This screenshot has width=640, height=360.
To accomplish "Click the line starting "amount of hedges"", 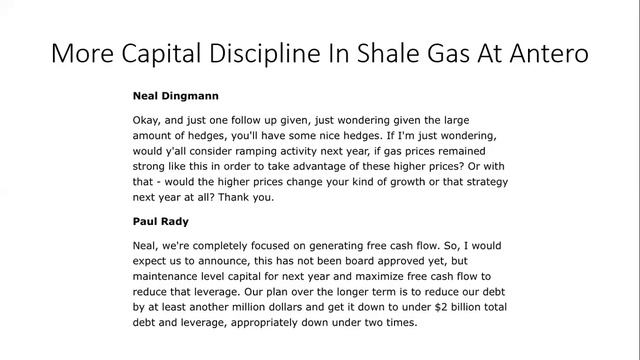I will [315, 136].
